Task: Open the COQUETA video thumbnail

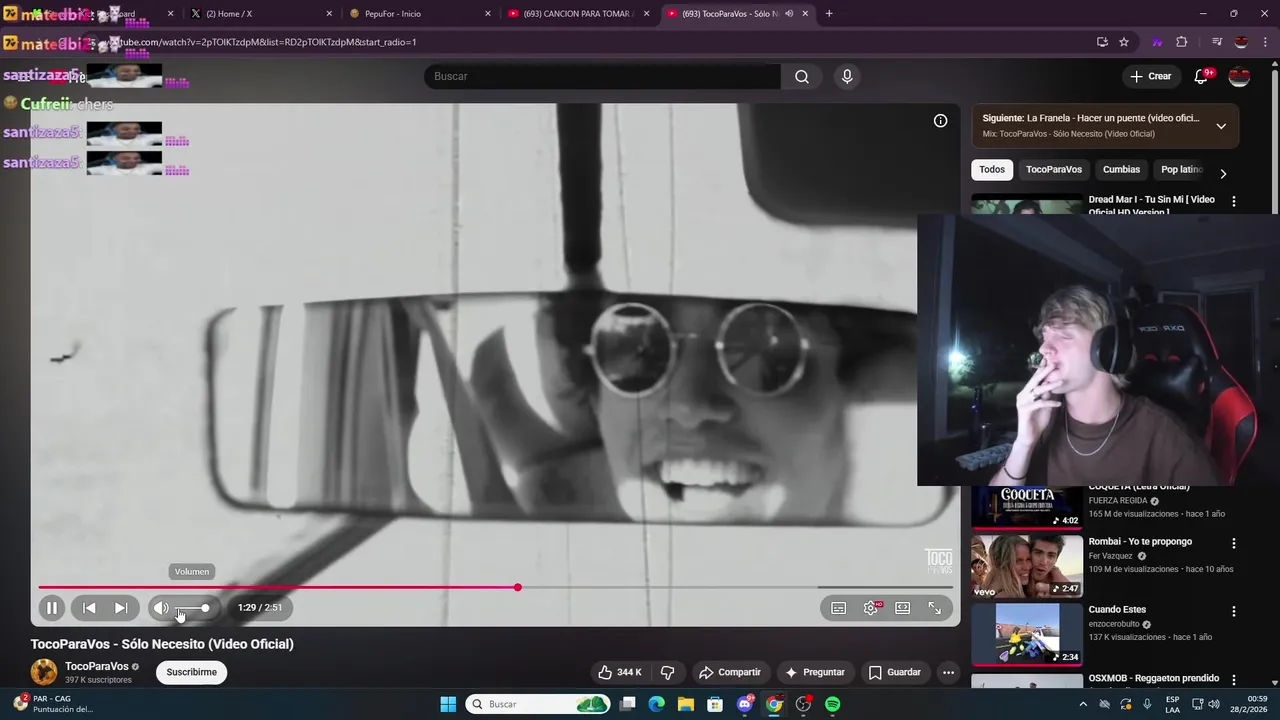Action: (1027, 507)
